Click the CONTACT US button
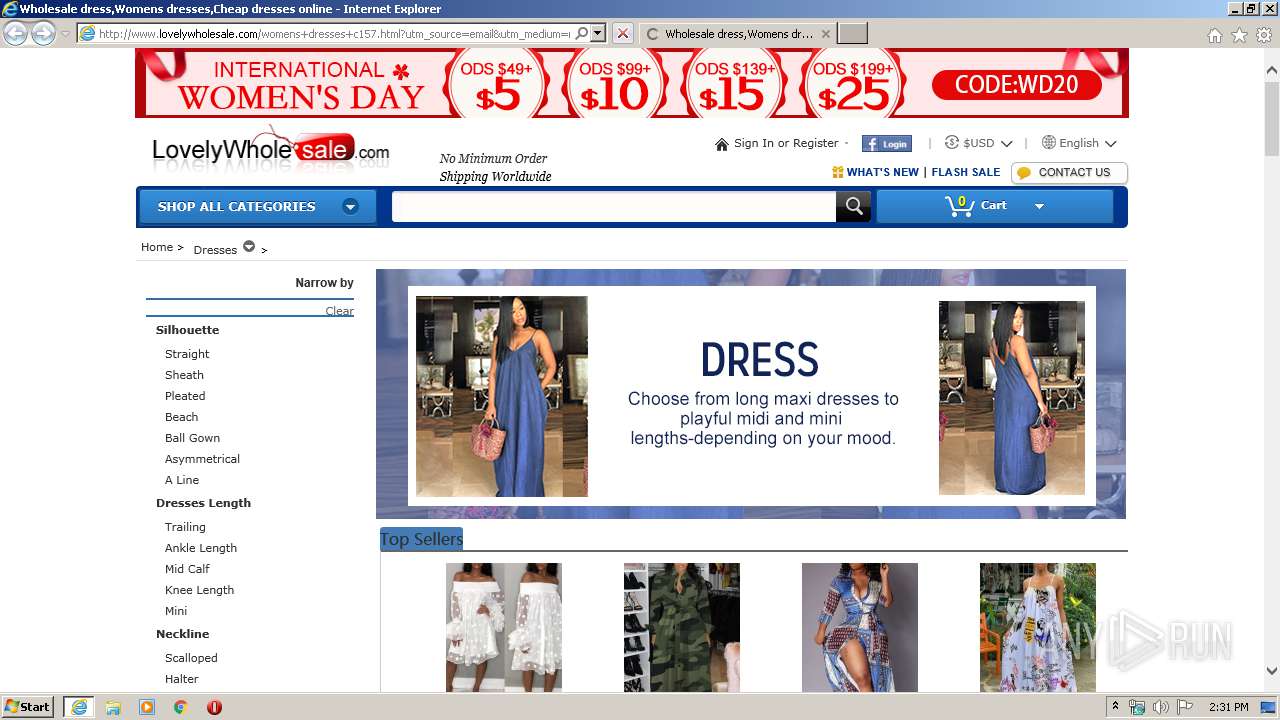This screenshot has width=1280, height=720. click(1069, 173)
